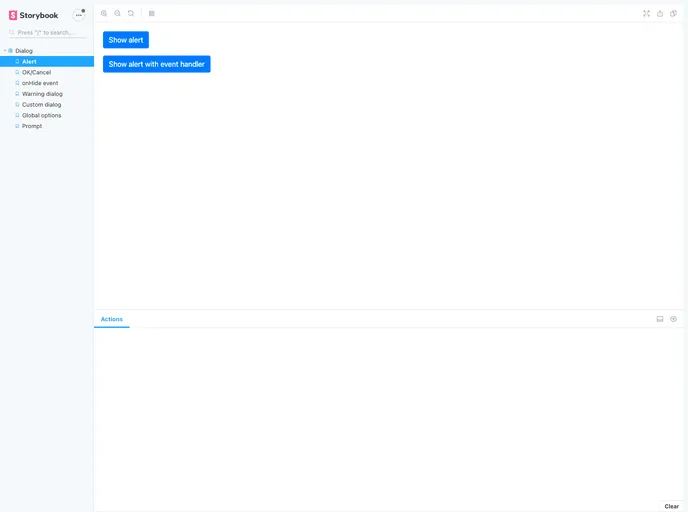Click the Storybook logo
The width and height of the screenshot is (688, 512).
33,15
